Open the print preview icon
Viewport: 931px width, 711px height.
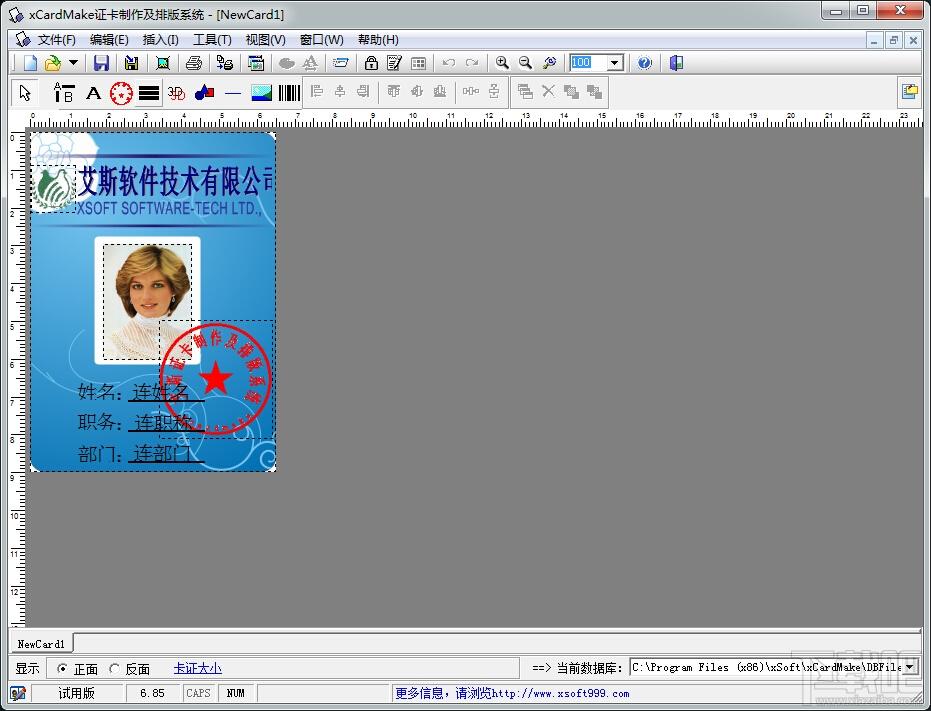[256, 63]
